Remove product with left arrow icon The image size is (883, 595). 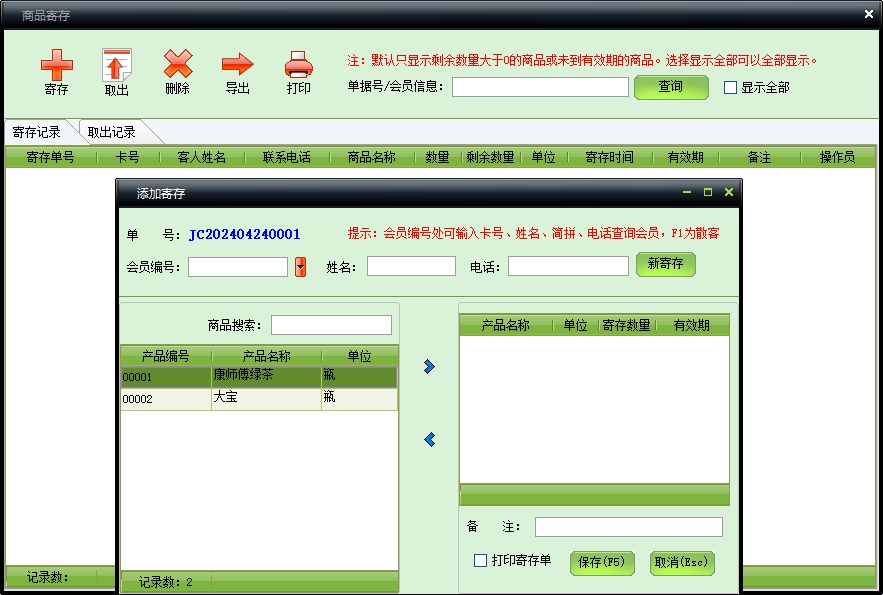pyautogui.click(x=429, y=439)
